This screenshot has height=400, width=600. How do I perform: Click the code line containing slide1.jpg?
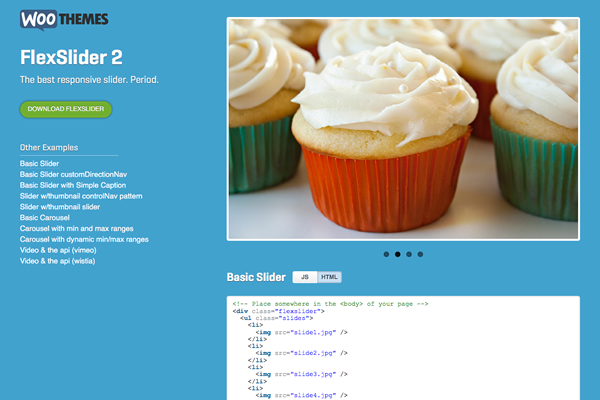[x=302, y=332]
